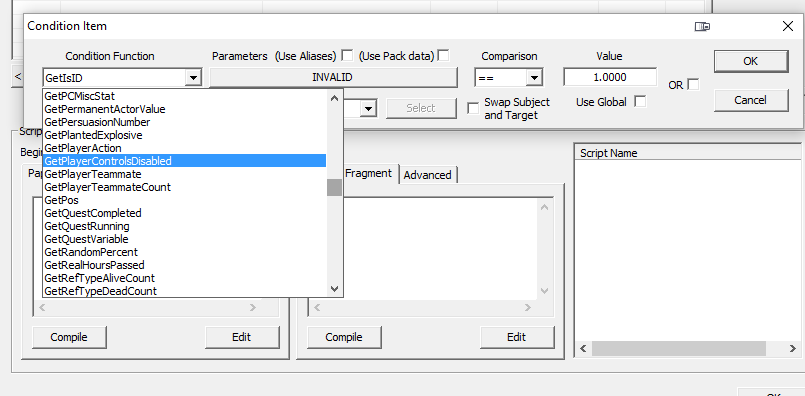Click the small '<' button behind the dialog
This screenshot has width=805, height=396.
(18, 77)
